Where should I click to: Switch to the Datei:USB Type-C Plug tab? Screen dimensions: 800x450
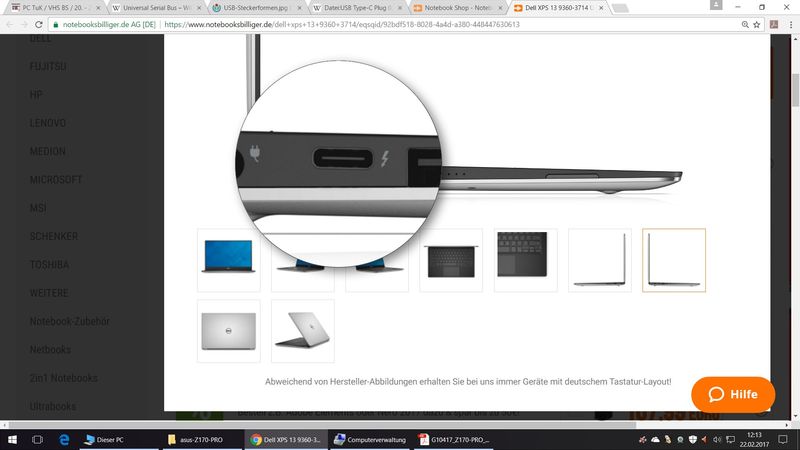(355, 8)
